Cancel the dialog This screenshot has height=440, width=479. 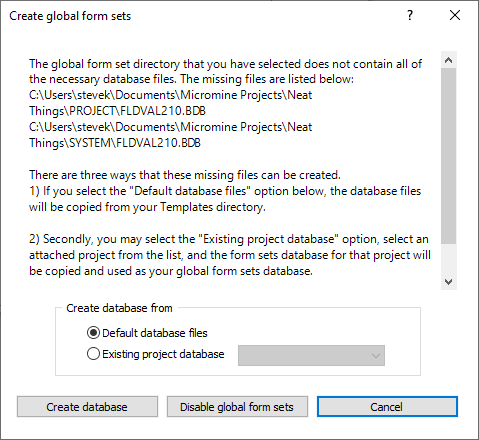[387, 407]
